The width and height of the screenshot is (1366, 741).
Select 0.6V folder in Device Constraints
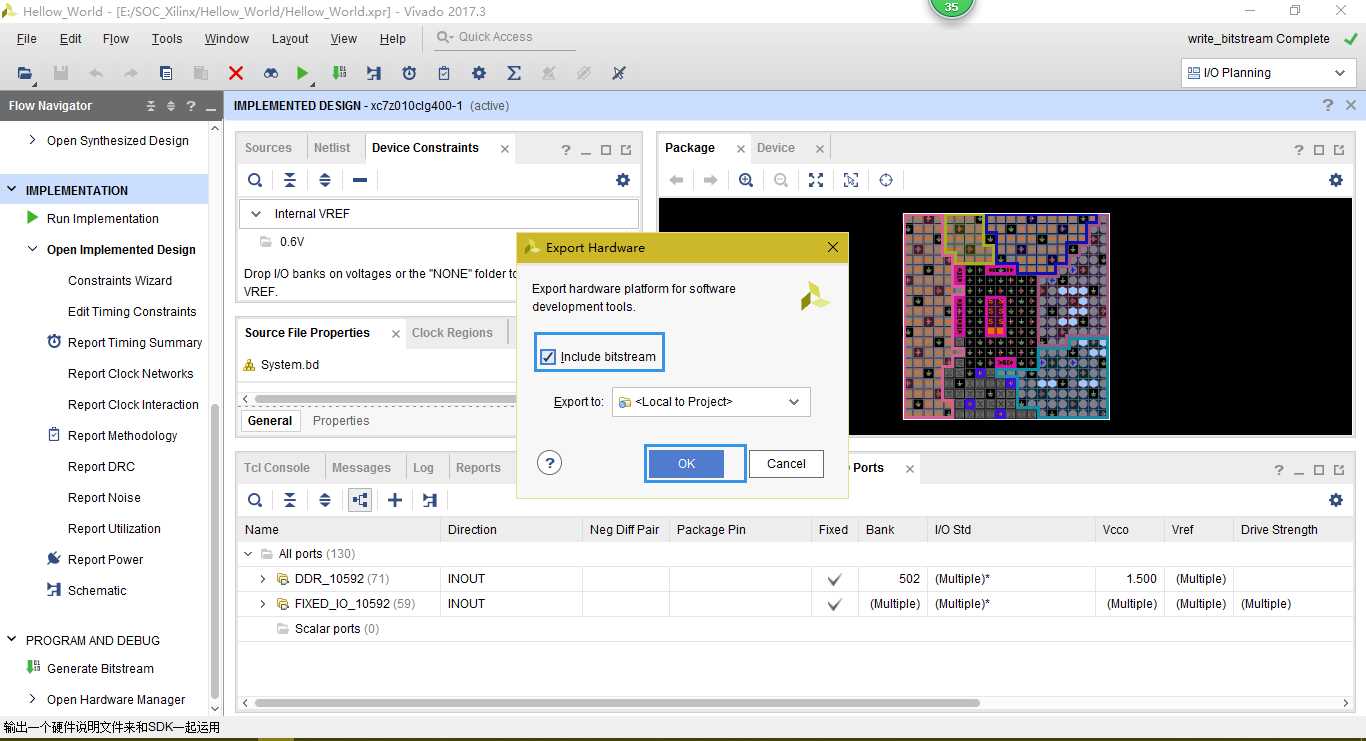pos(292,242)
